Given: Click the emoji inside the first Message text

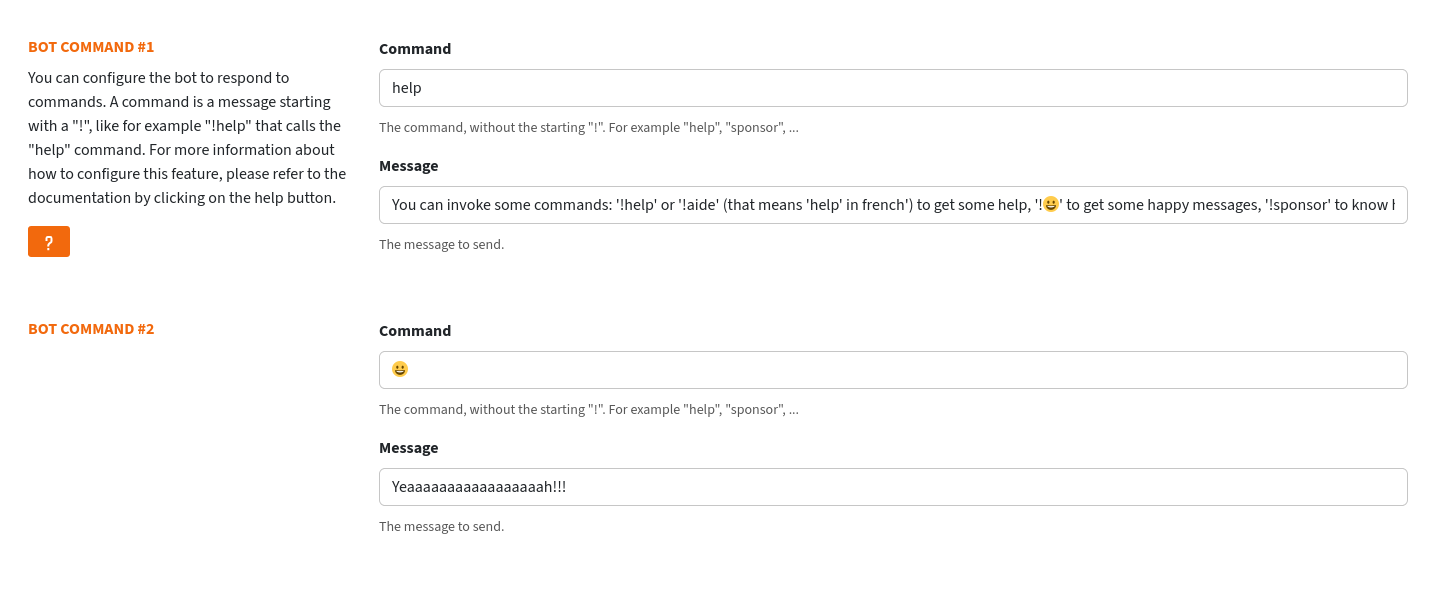Looking at the screenshot, I should [1050, 205].
